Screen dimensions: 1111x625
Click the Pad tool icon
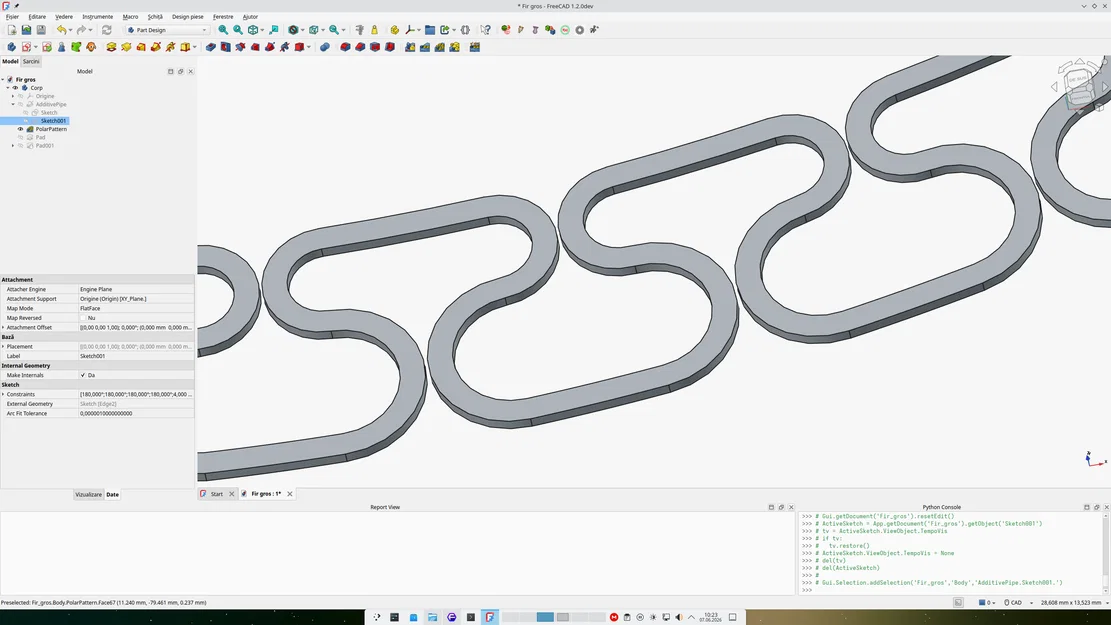(x=111, y=47)
